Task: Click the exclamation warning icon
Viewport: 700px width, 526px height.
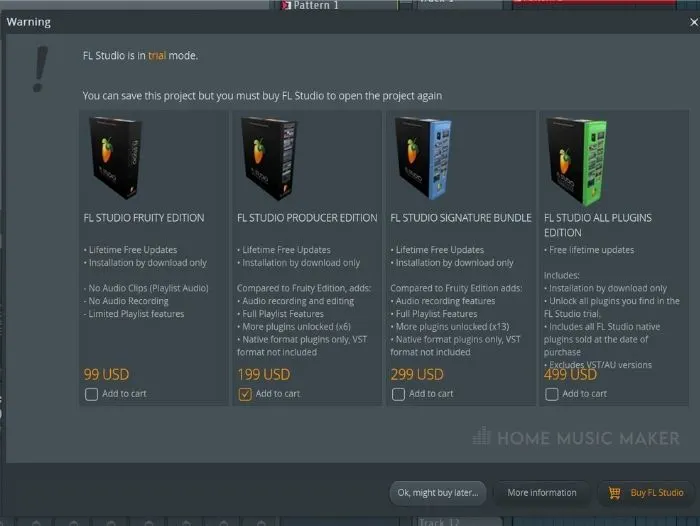Action: [x=40, y=69]
